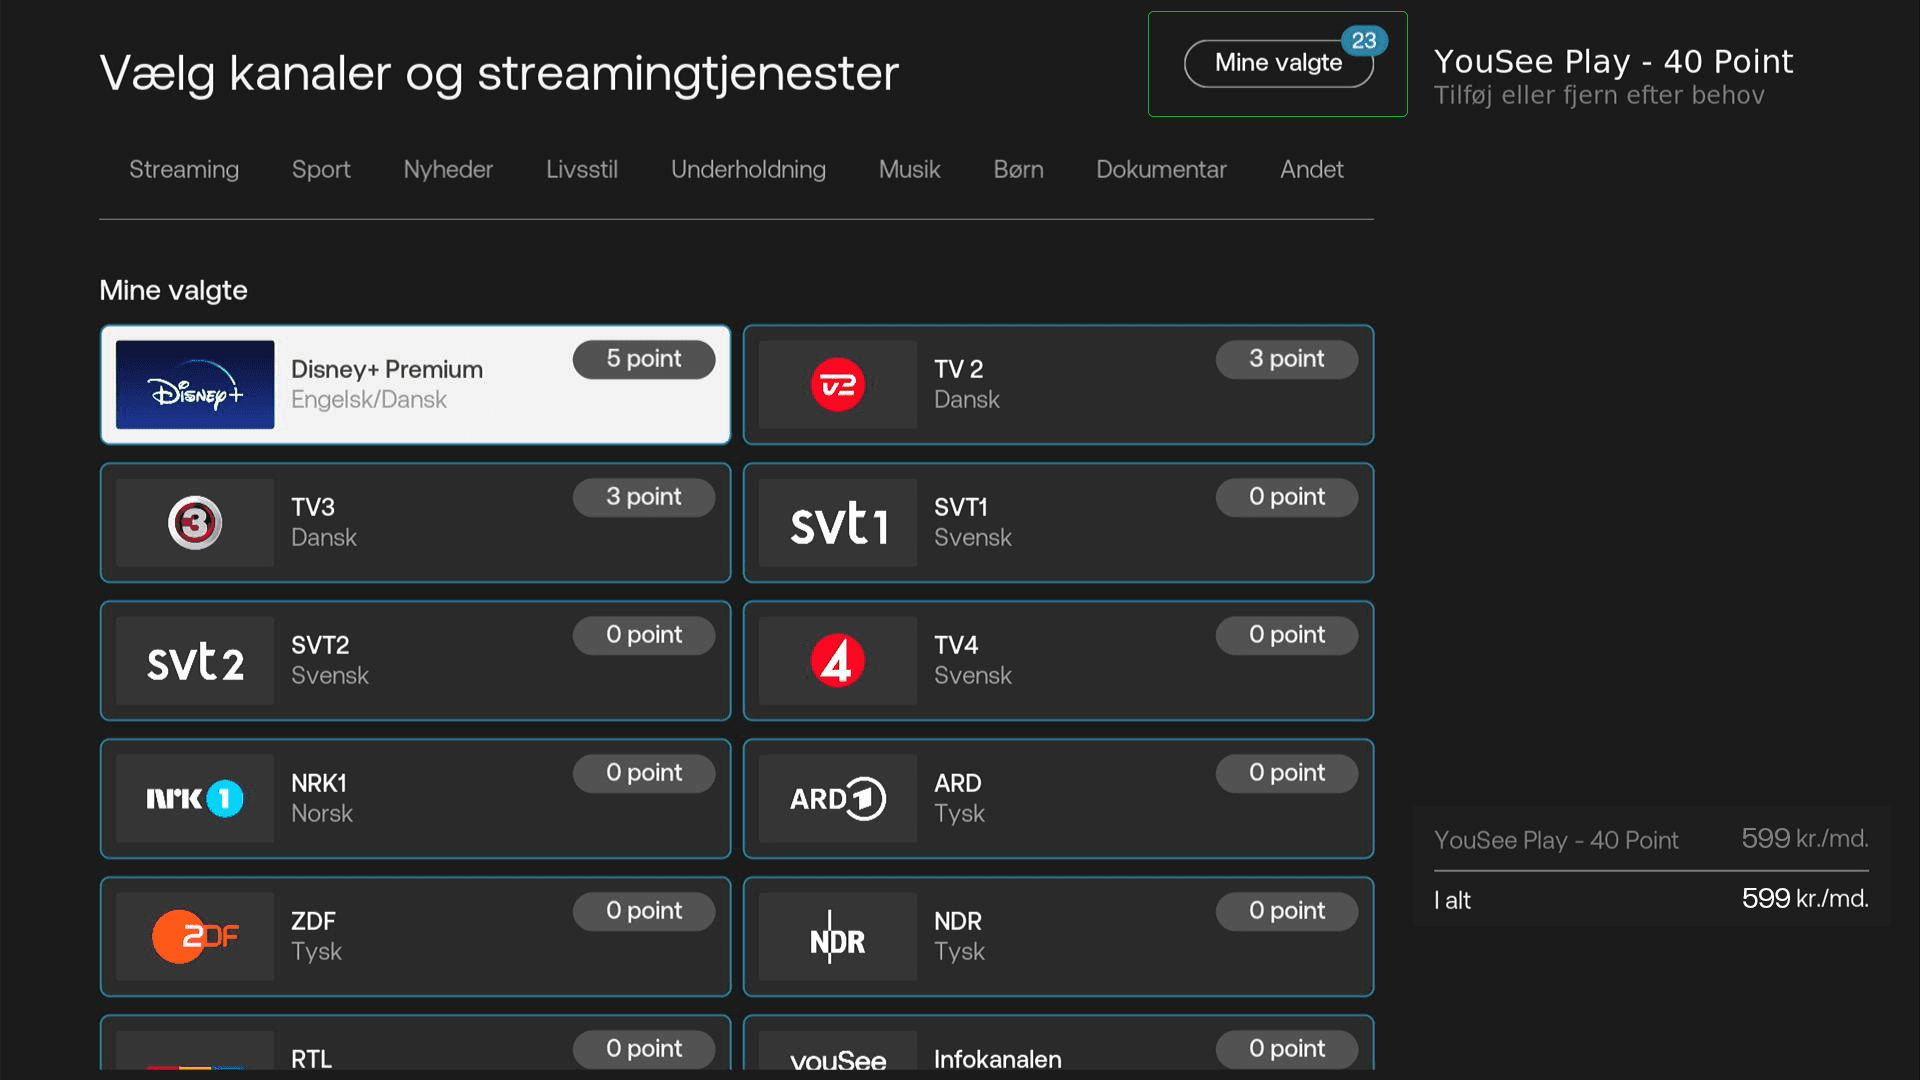Click the 23 selected-count badge
This screenshot has height=1080, width=1920.
tap(1364, 41)
